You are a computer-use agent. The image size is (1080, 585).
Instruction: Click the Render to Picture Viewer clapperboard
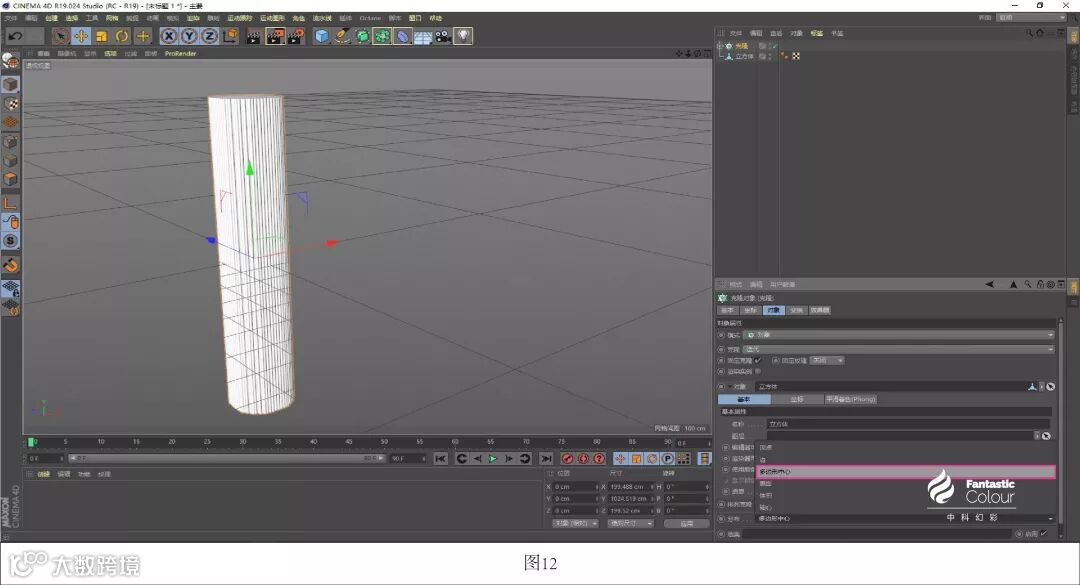click(275, 36)
